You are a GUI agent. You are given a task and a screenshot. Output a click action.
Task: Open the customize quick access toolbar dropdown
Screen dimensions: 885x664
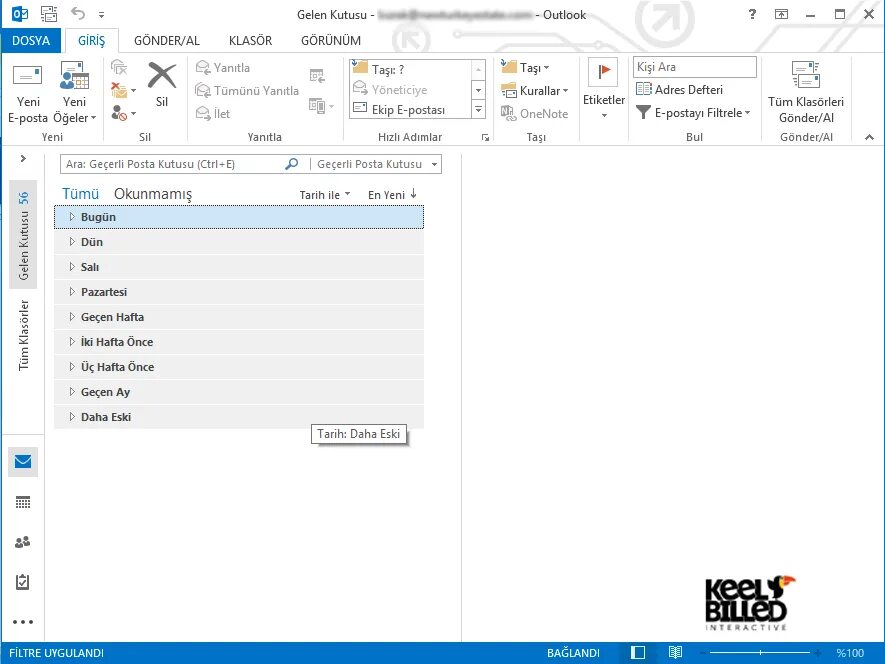[x=101, y=15]
